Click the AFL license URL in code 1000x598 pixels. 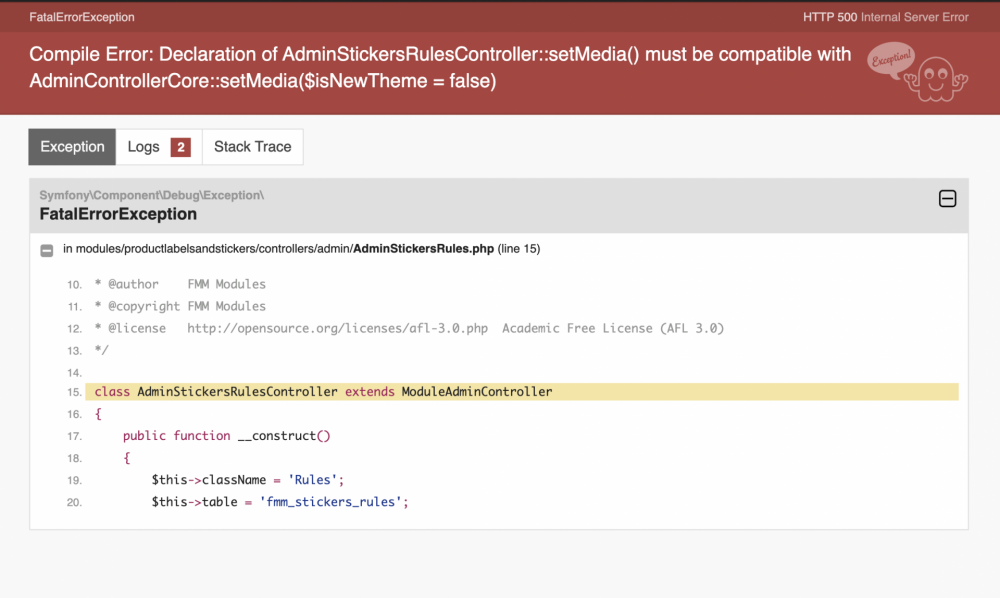337,328
